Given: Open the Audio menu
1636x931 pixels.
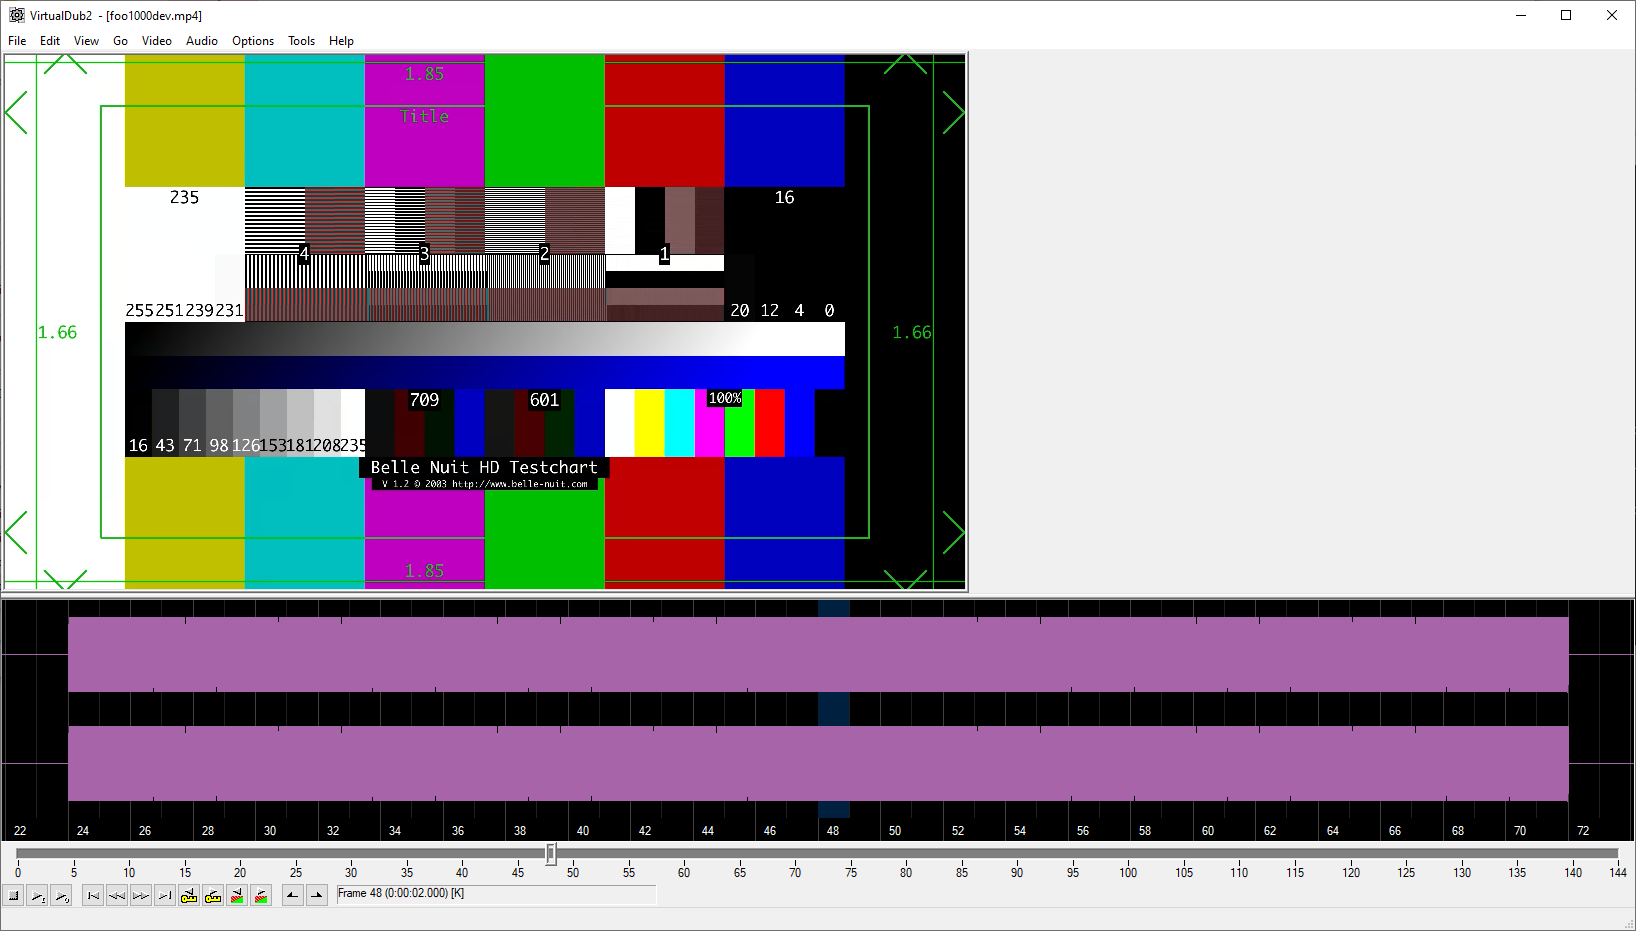Looking at the screenshot, I should click(x=201, y=41).
